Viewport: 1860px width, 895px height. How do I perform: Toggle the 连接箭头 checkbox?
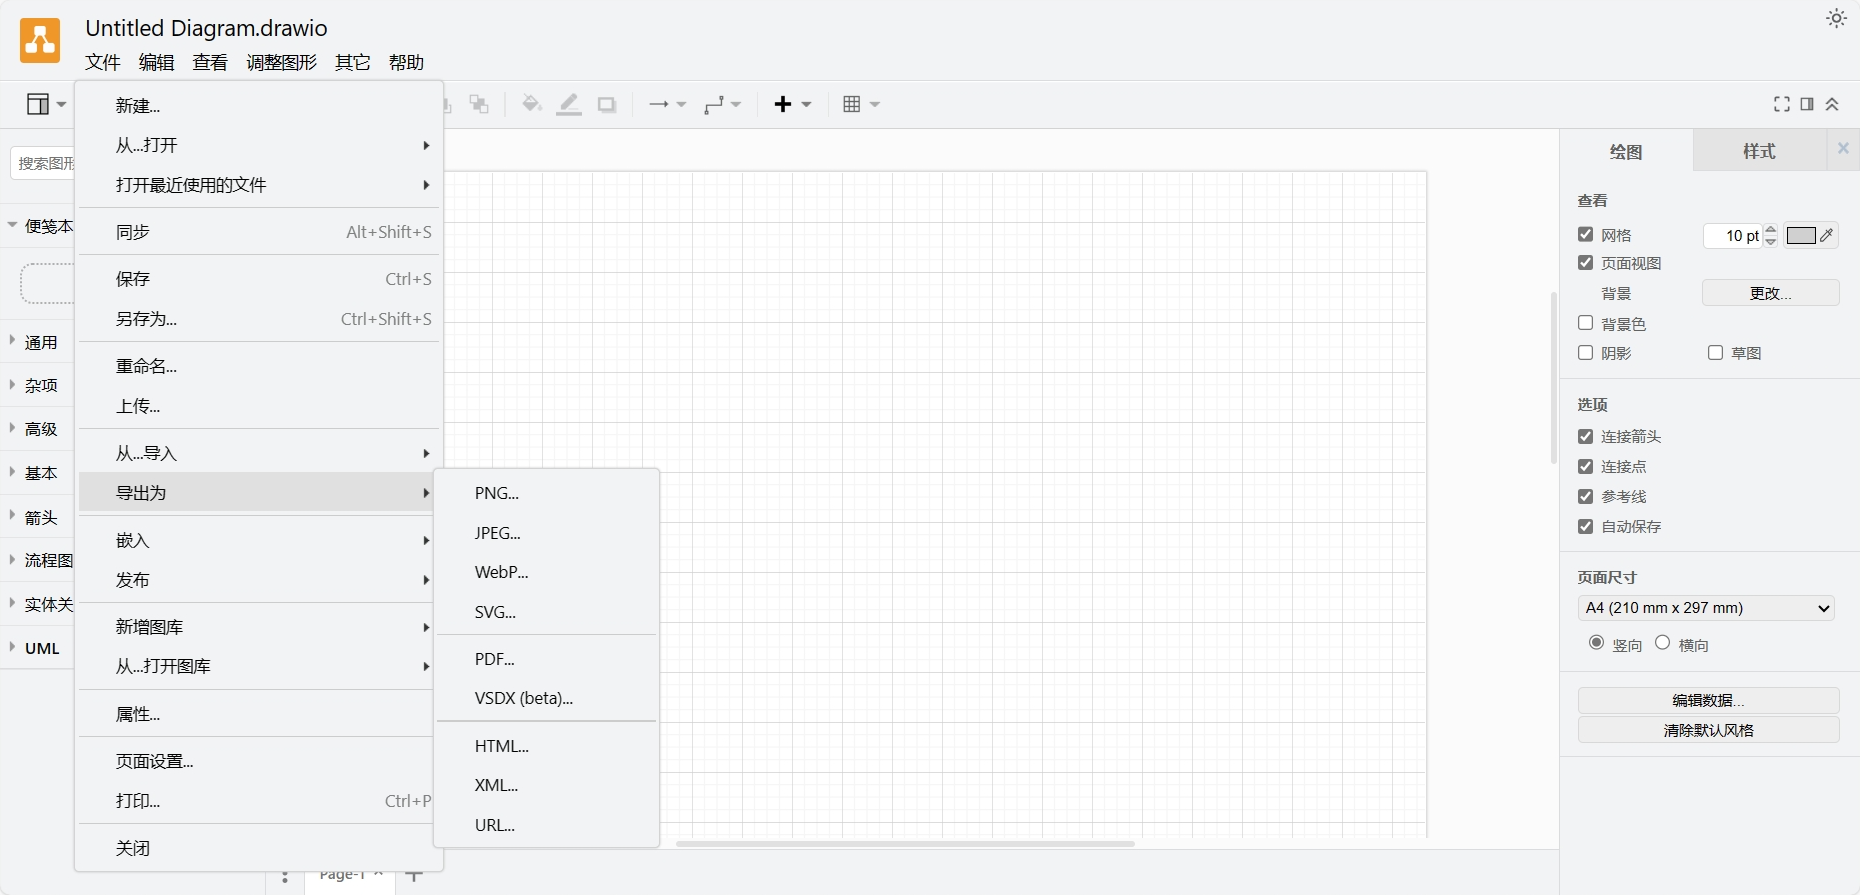(x=1585, y=436)
